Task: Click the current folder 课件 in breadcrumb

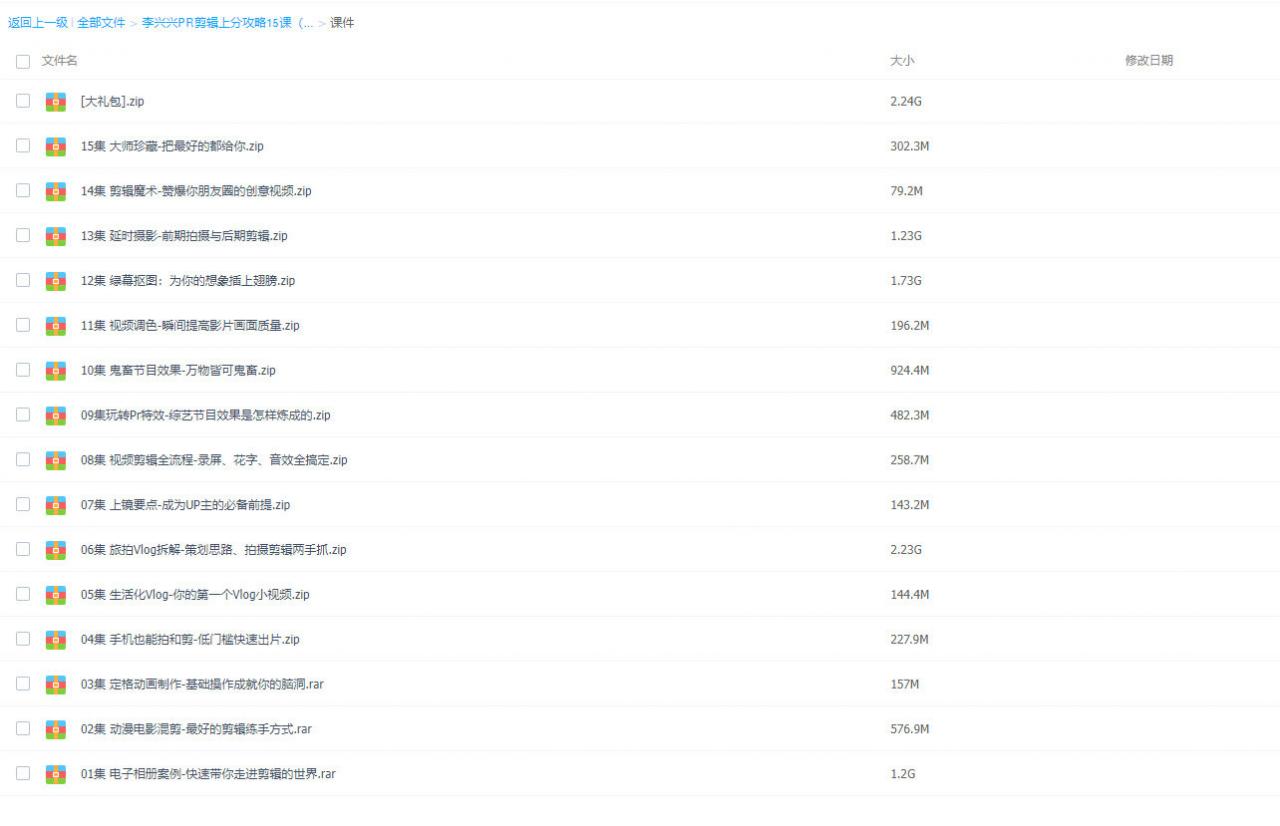Action: coord(342,22)
